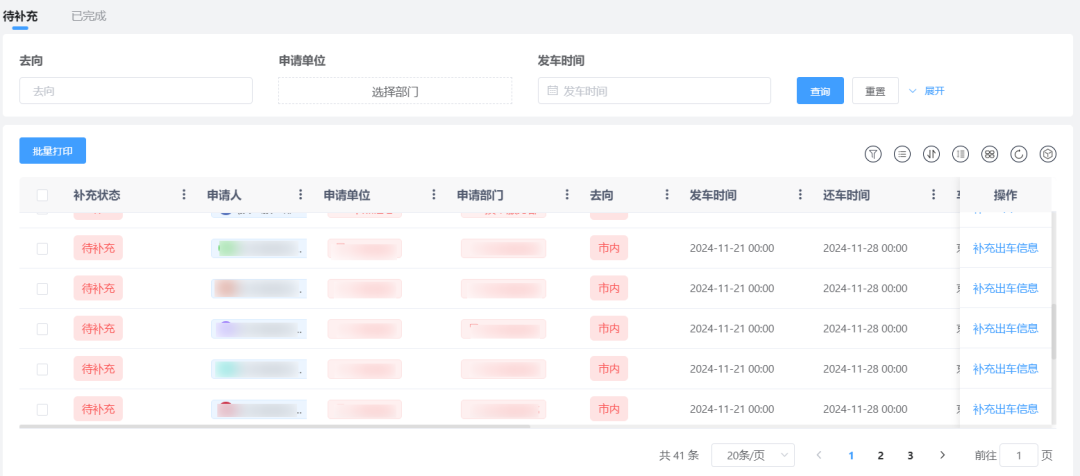1080x476 pixels.
Task: Click the column settings icon in the table toolbar
Action: click(x=960, y=154)
